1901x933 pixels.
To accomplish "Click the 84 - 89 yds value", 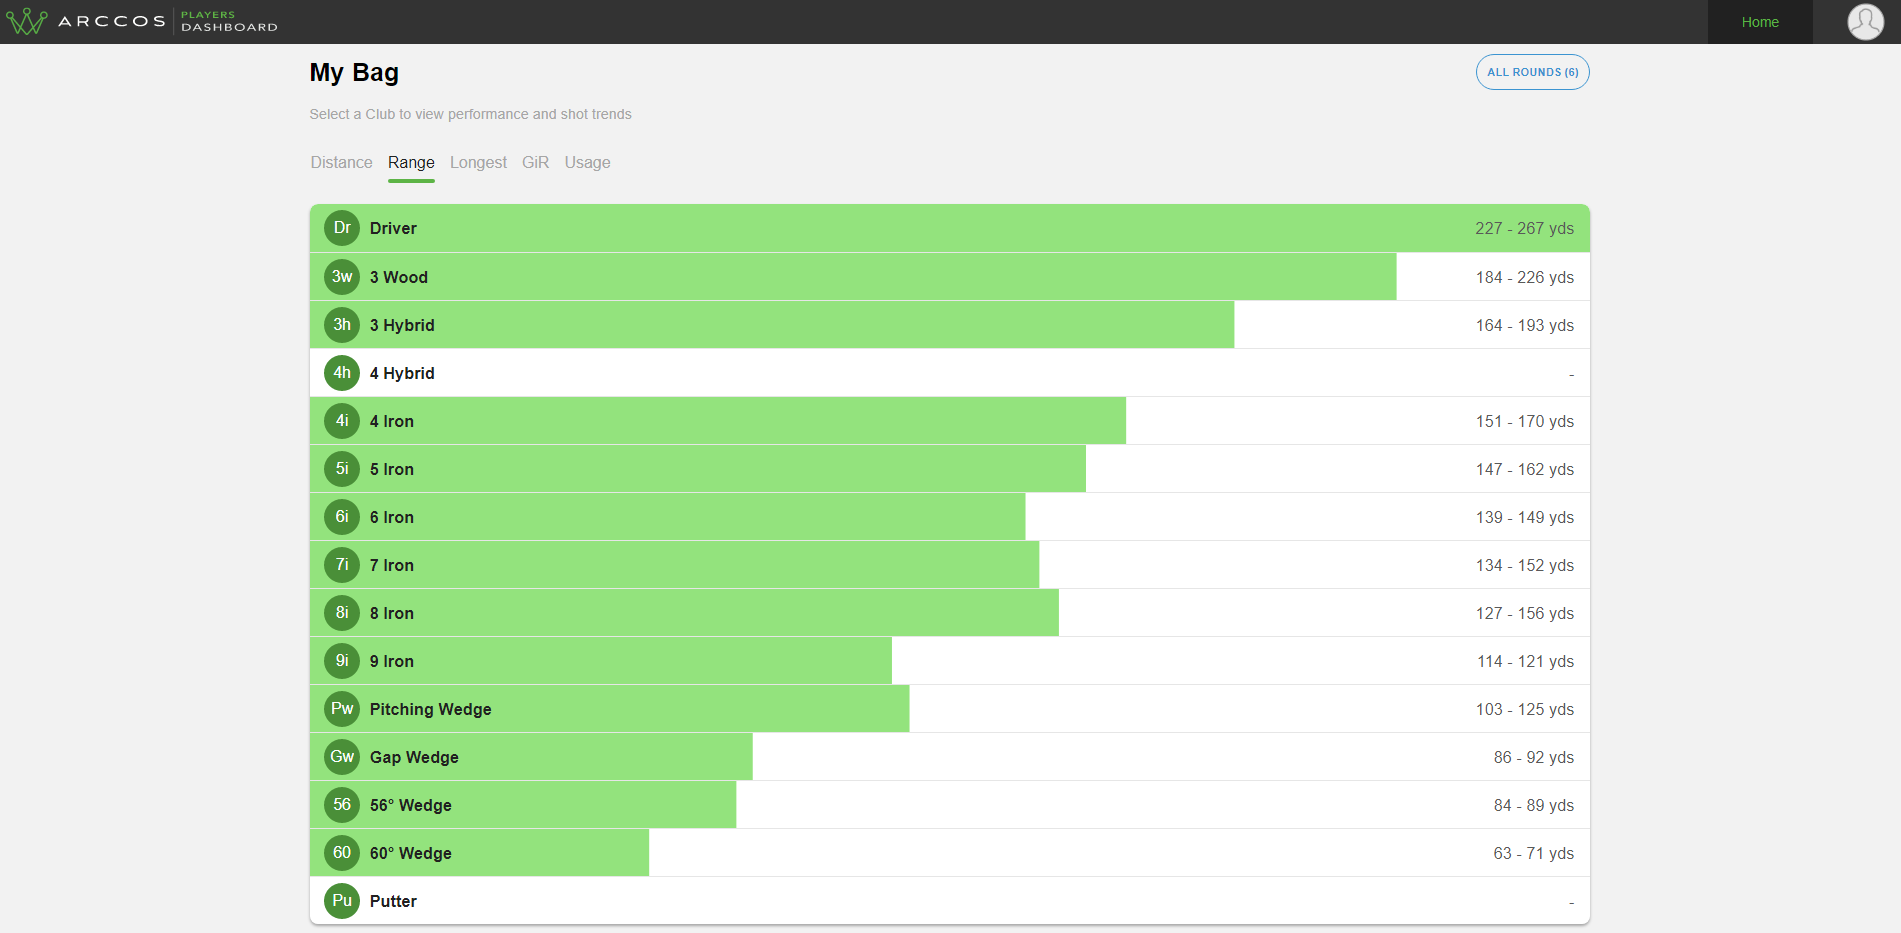I will [x=1533, y=805].
